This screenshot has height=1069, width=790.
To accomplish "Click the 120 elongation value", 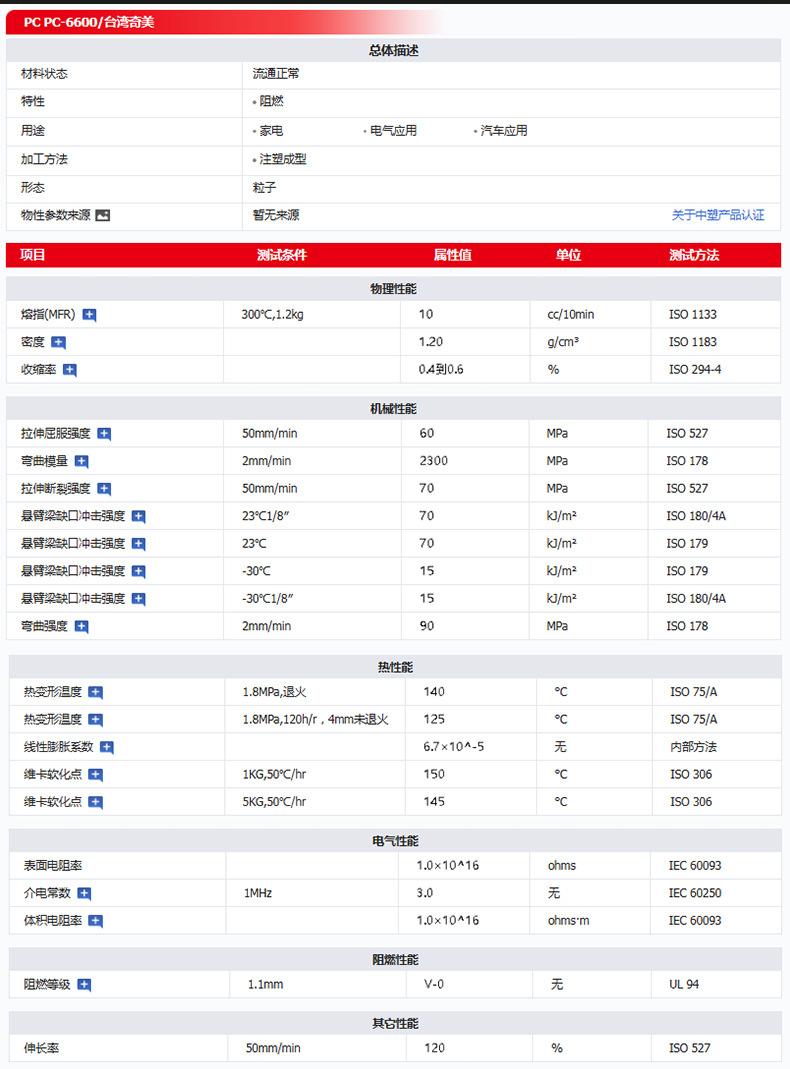I will click(x=434, y=1048).
